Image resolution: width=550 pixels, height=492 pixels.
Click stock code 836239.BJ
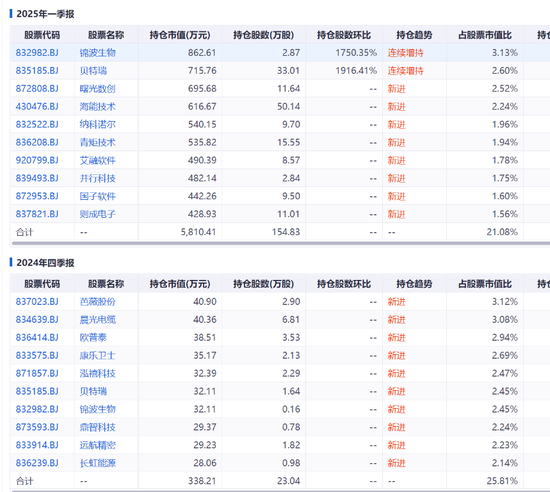(37, 463)
